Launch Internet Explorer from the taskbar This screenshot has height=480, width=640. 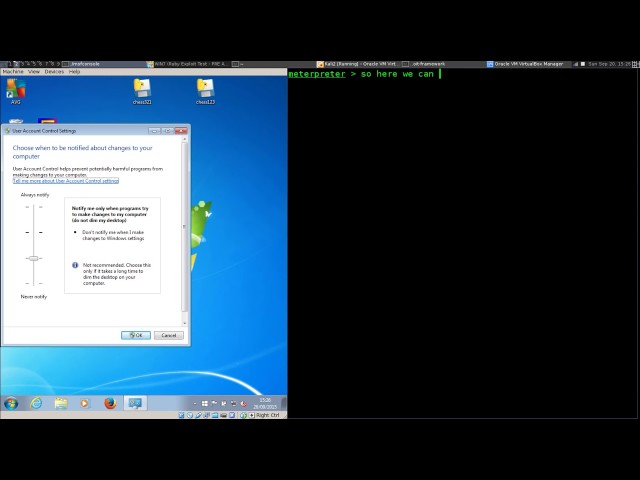tap(36, 404)
